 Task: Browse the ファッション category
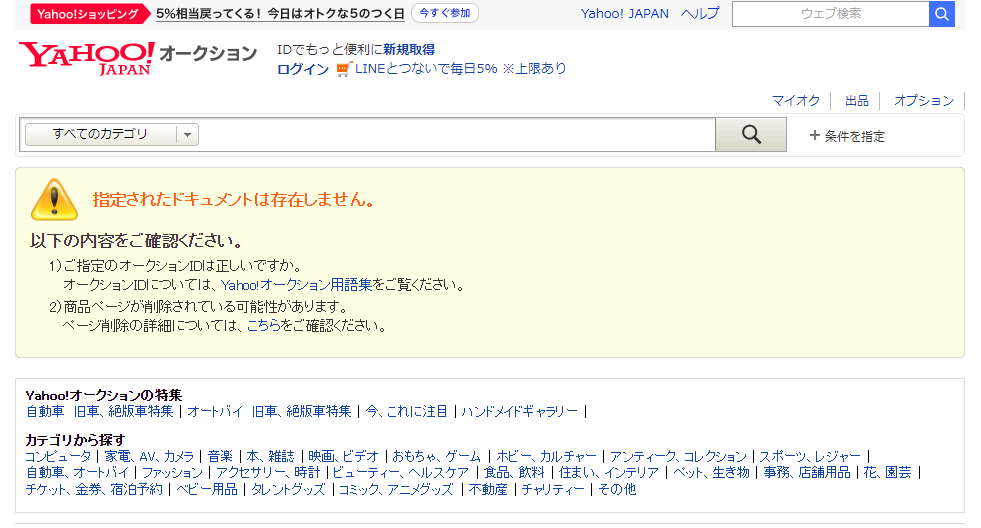pyautogui.click(x=173, y=473)
